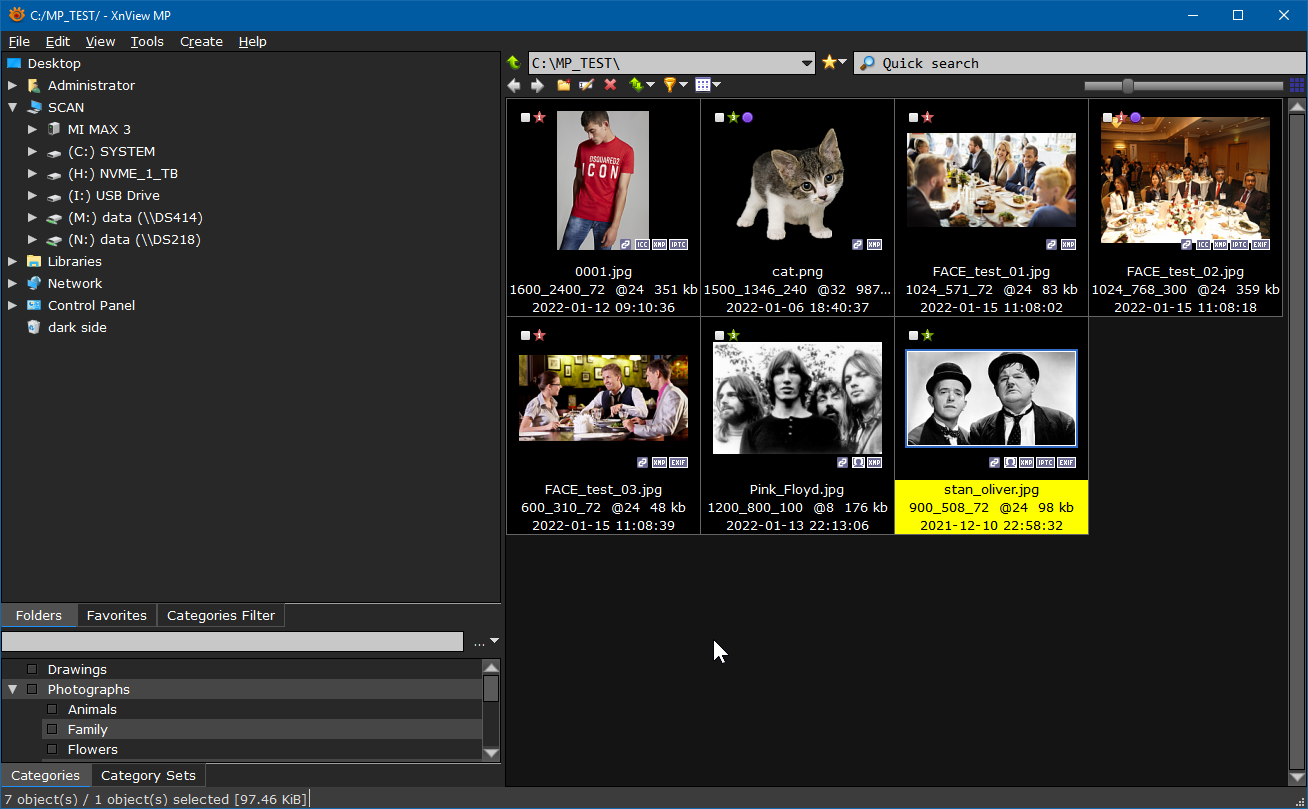Open the Tools menu
This screenshot has width=1308, height=809.
click(147, 41)
